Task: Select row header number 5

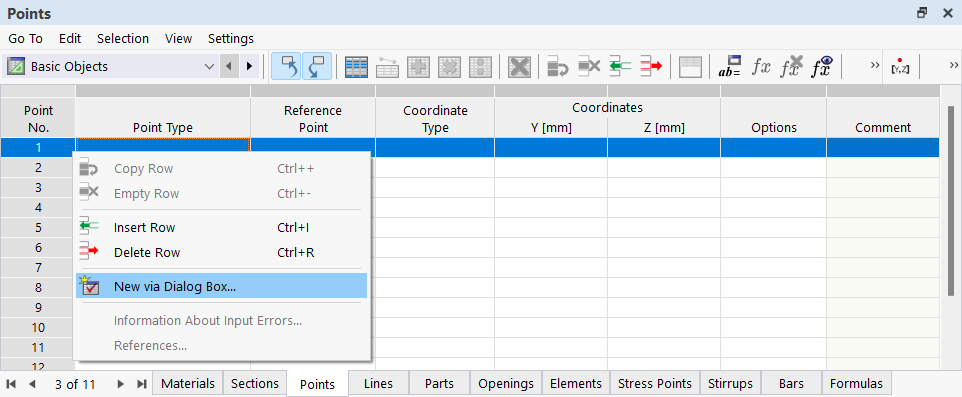Action: 38,228
